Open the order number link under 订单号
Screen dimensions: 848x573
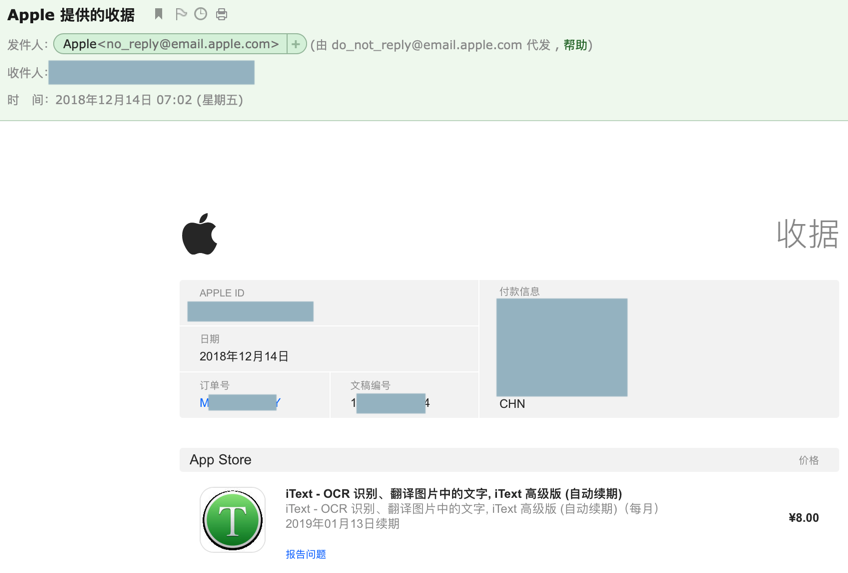pyautogui.click(x=240, y=403)
